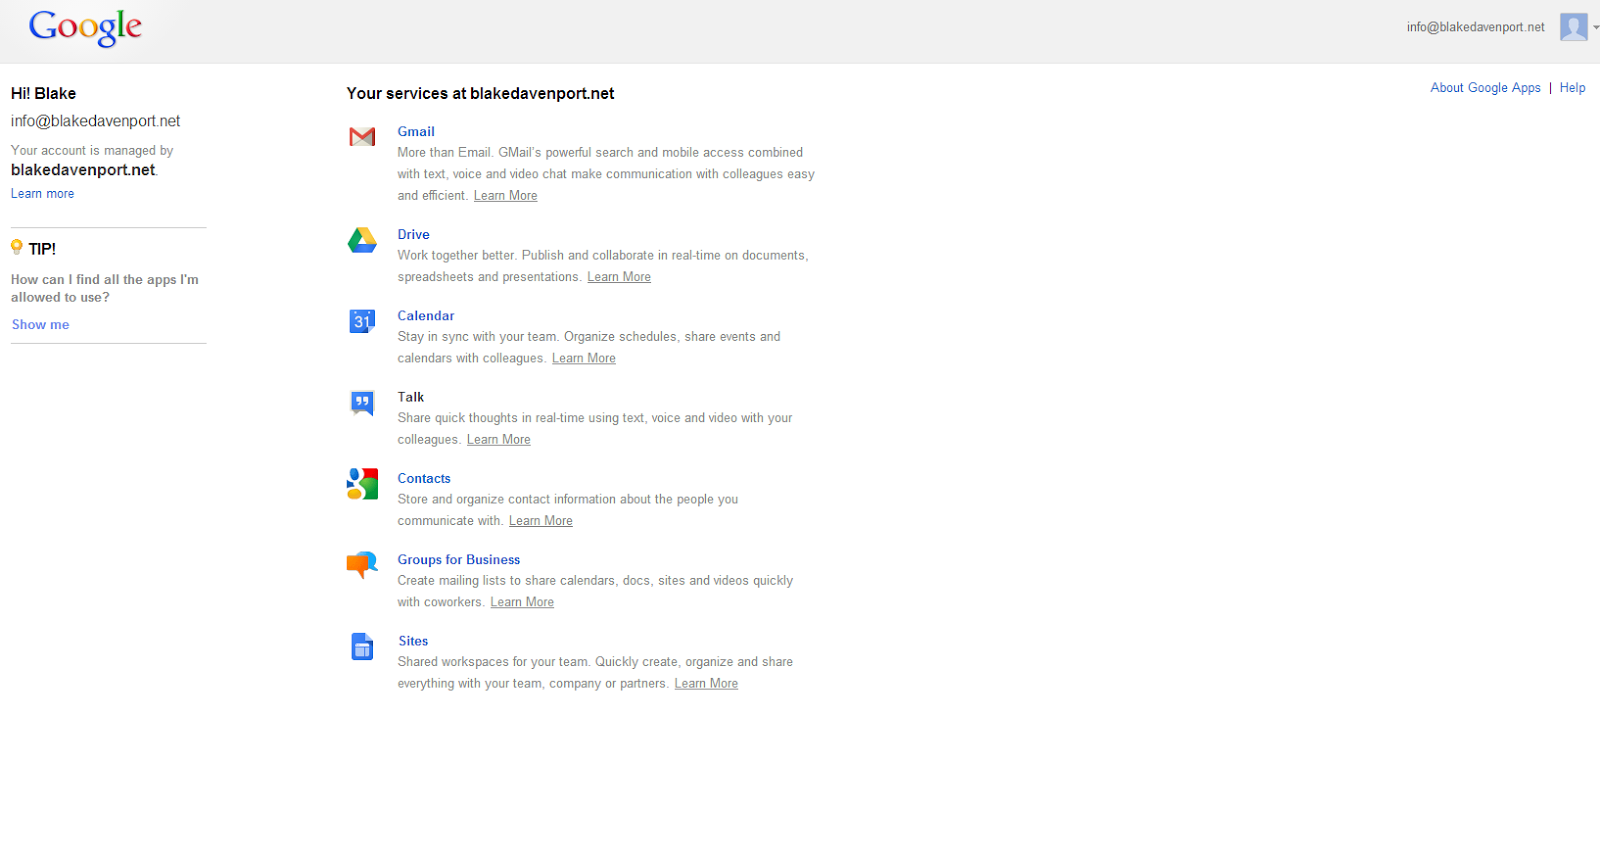This screenshot has height=861, width=1600.
Task: Click the bold blakedavenport.net domain text
Action: [83, 170]
